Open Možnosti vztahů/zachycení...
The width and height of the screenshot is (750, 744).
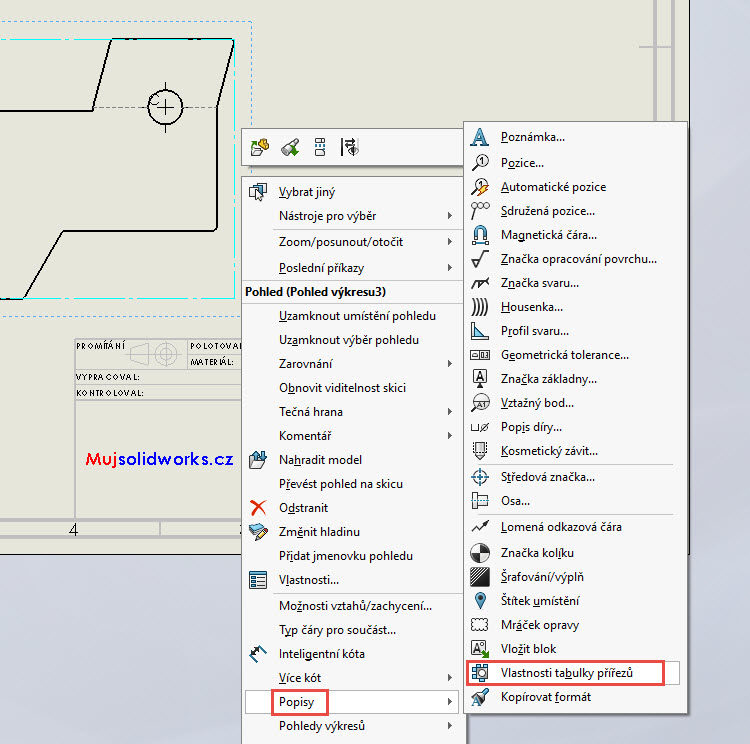[355, 606]
